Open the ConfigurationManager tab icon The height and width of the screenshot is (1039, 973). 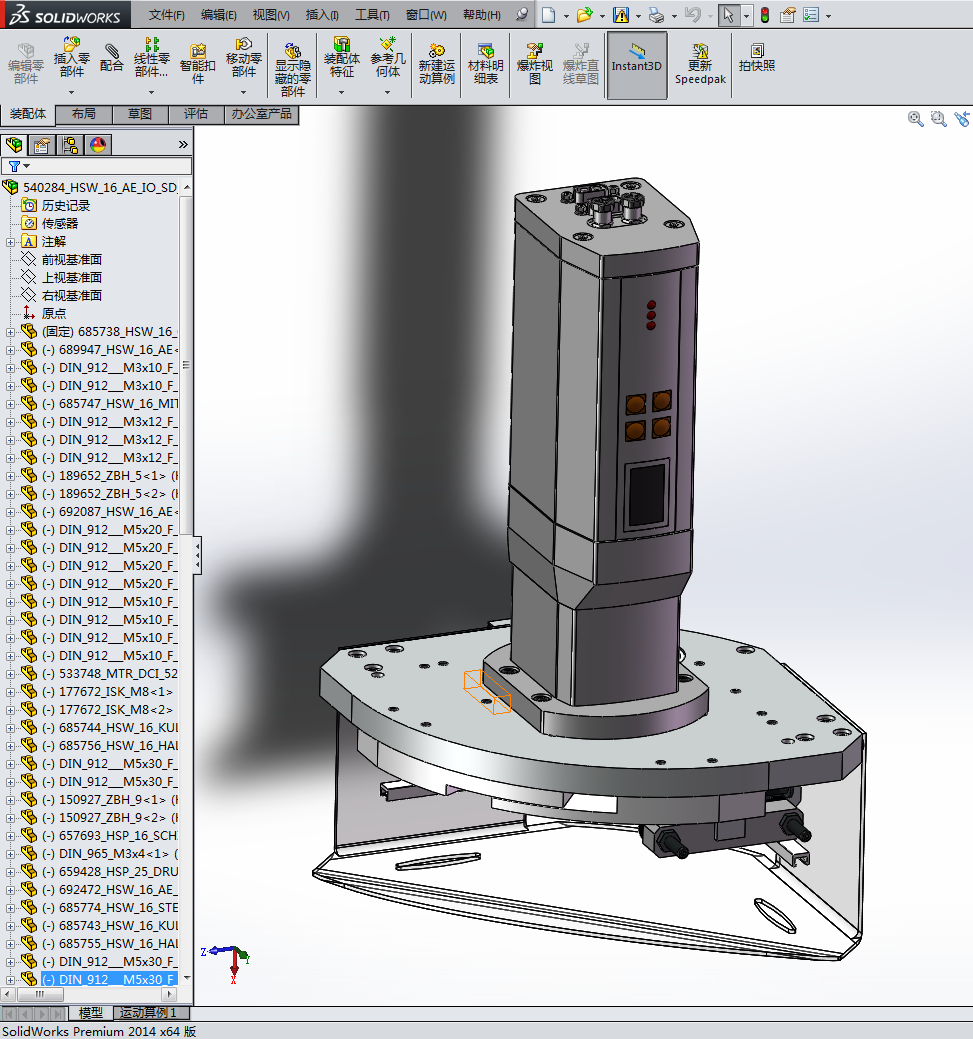[x=70, y=145]
